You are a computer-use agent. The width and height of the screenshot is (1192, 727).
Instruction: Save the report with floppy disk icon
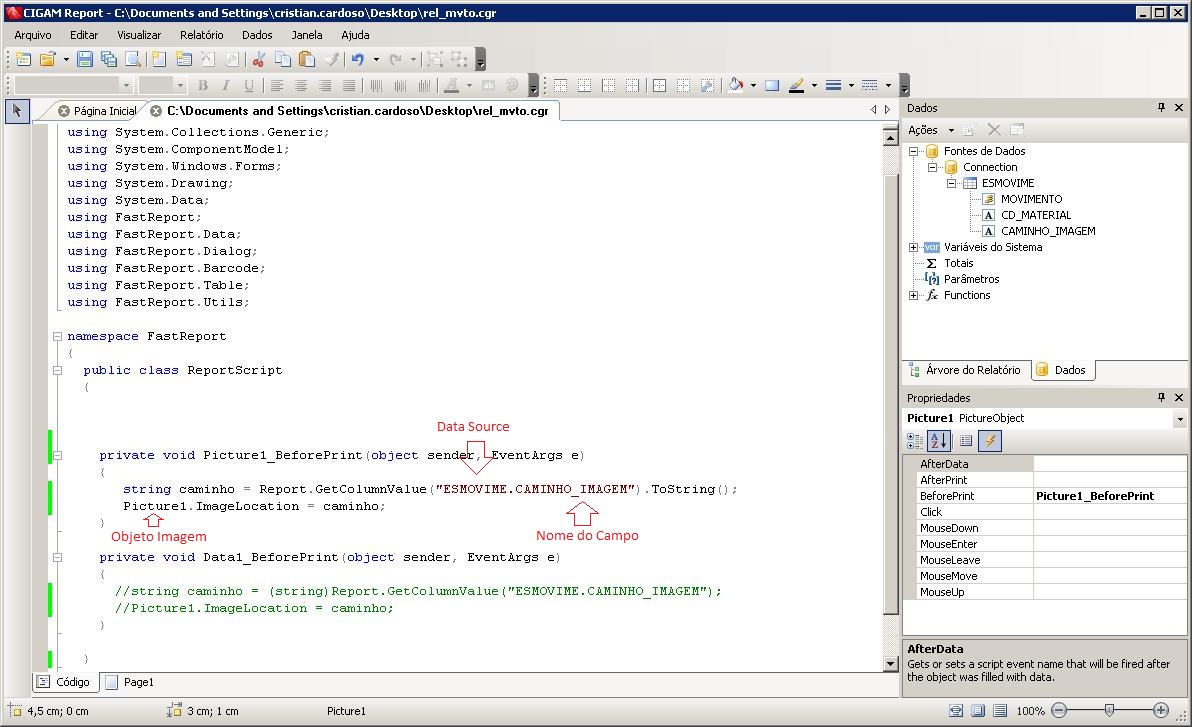(x=85, y=59)
